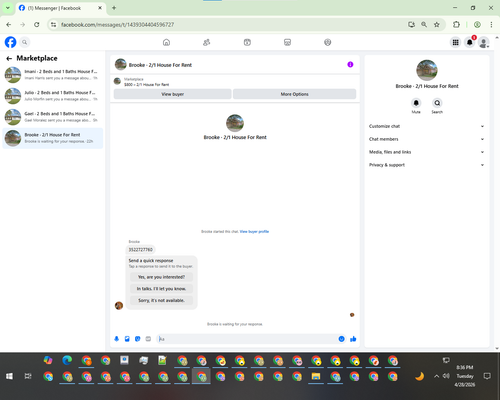
Task: Open Julio - 2 Beds and 1 Baths conversation
Action: (x=53, y=96)
